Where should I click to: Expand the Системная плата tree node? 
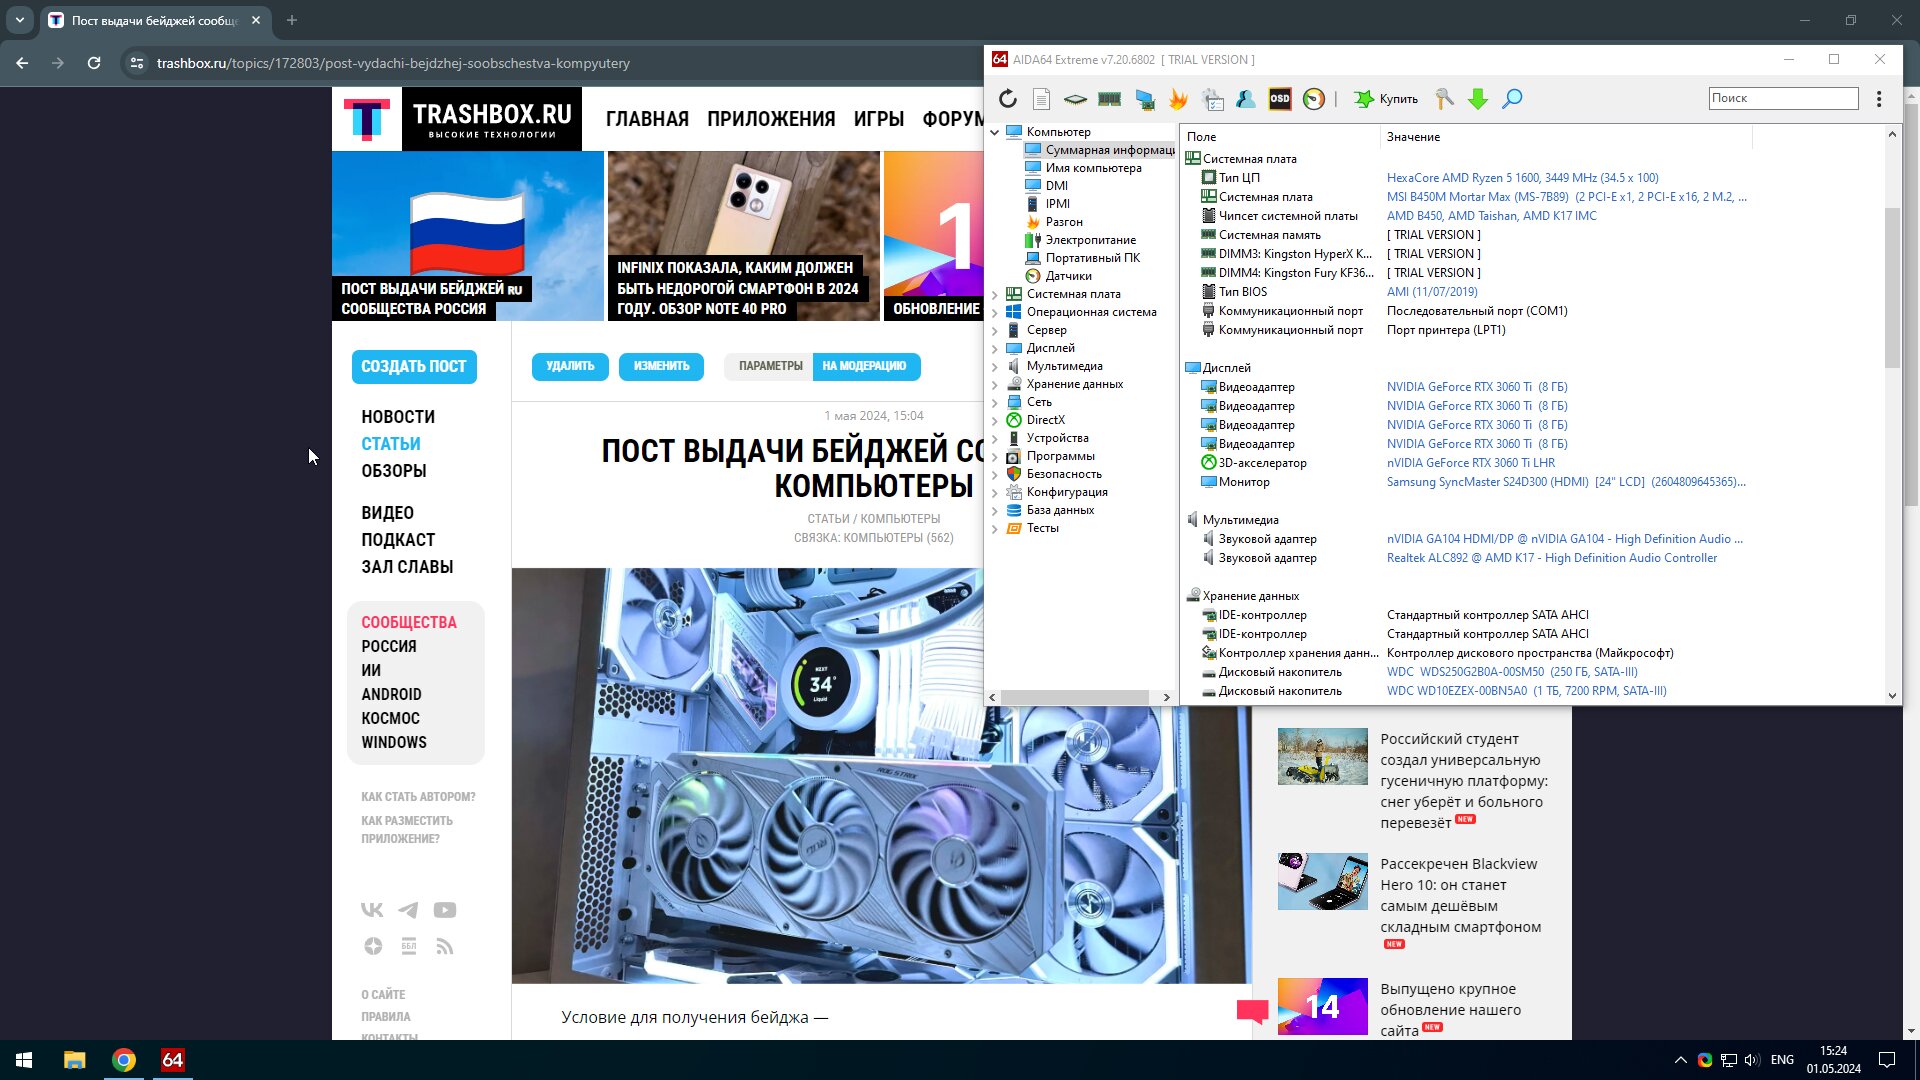coord(995,294)
